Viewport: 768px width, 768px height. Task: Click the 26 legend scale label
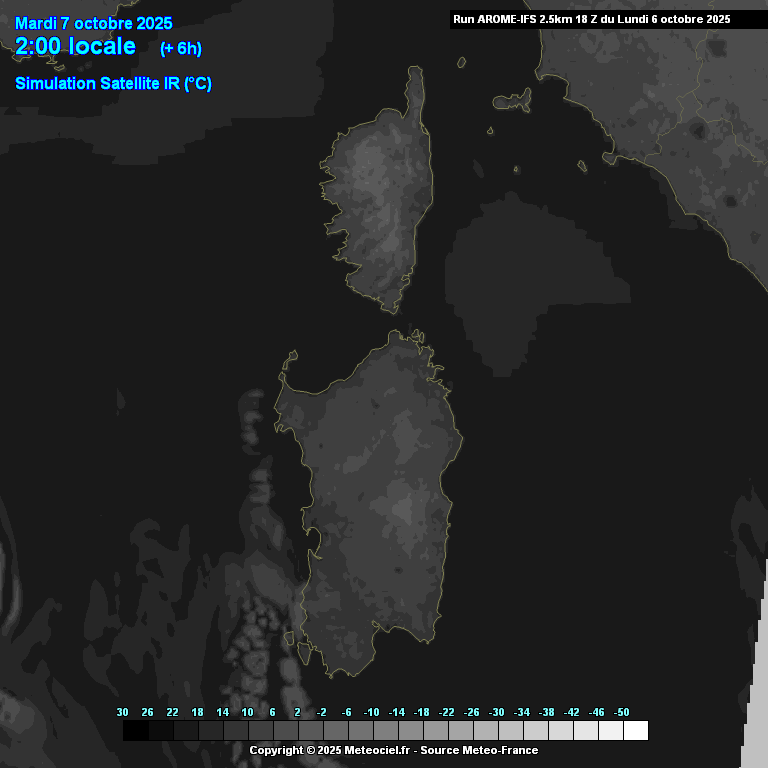pyautogui.click(x=147, y=712)
